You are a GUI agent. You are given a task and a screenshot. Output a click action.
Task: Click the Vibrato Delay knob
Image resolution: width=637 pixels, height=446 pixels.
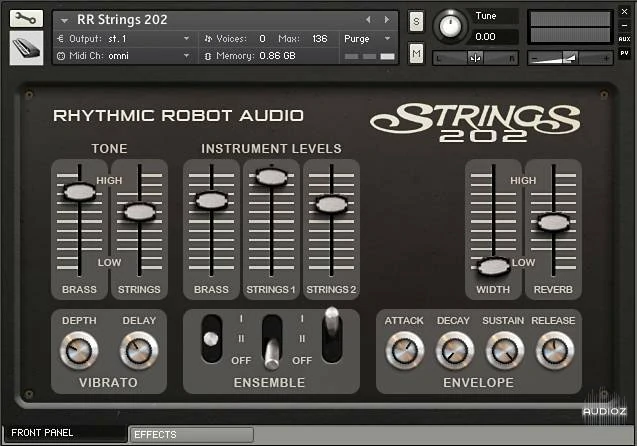pos(139,351)
